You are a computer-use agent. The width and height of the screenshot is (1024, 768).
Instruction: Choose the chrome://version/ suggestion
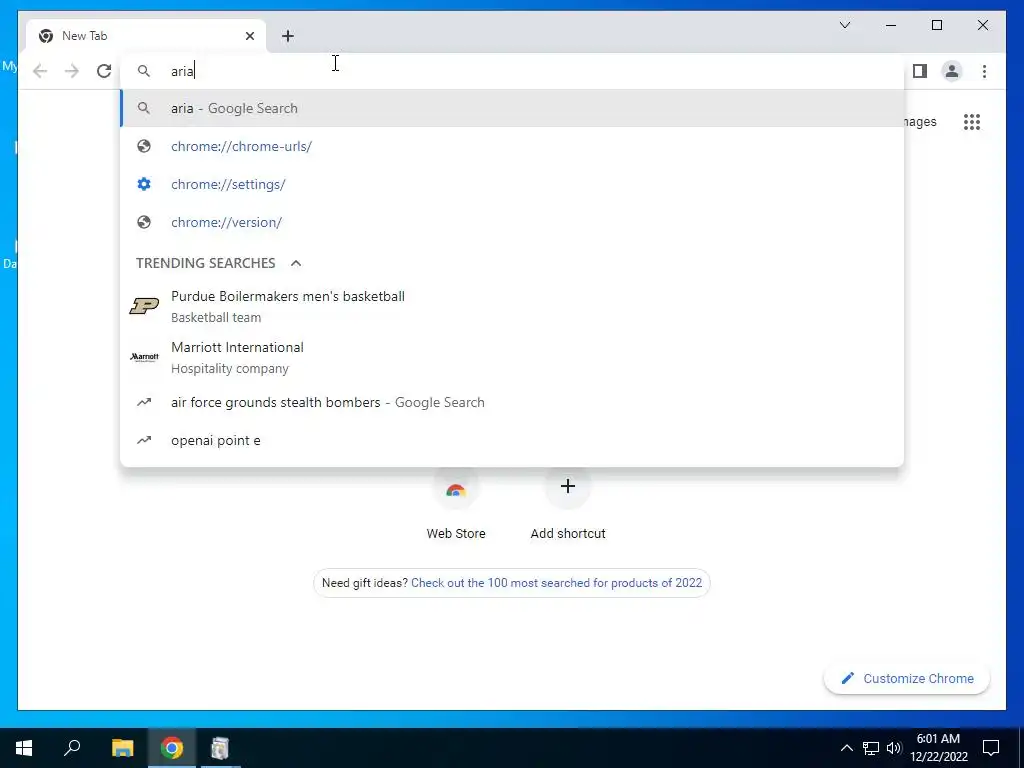pyautogui.click(x=512, y=222)
